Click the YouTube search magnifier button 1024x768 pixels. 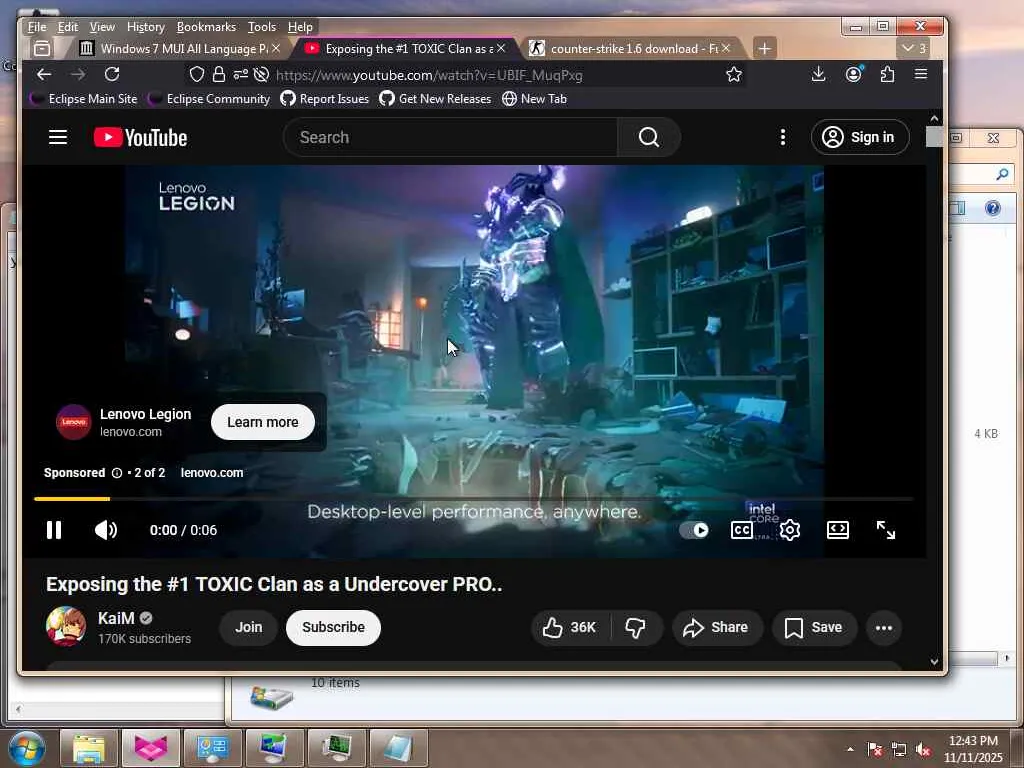(648, 137)
